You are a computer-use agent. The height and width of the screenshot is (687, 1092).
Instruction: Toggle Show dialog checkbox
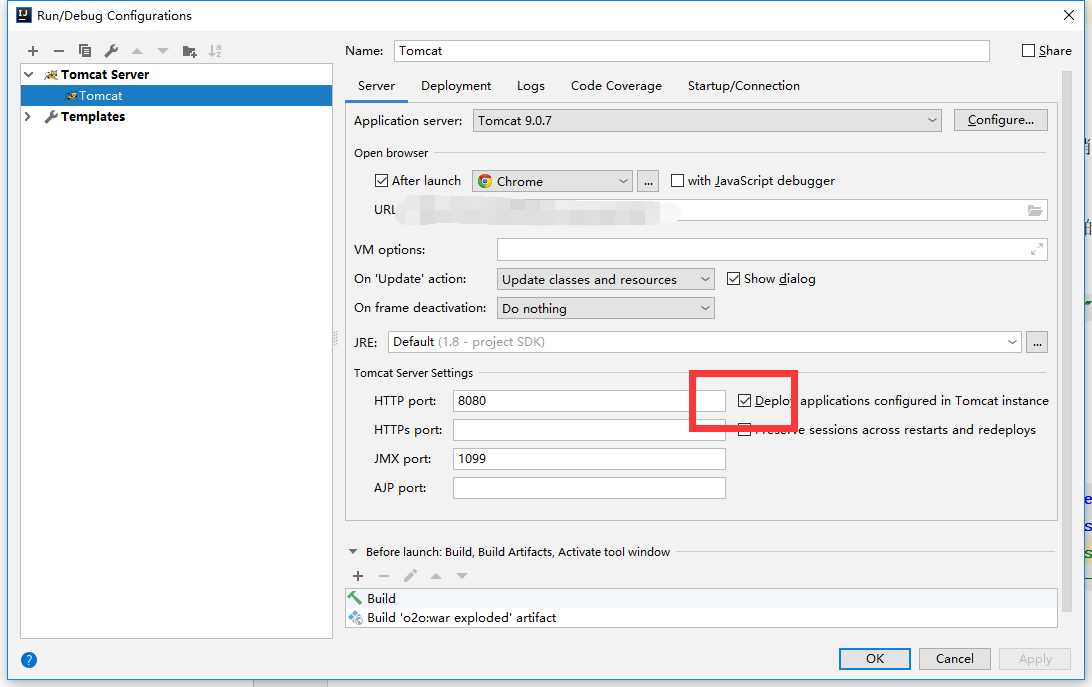(733, 279)
